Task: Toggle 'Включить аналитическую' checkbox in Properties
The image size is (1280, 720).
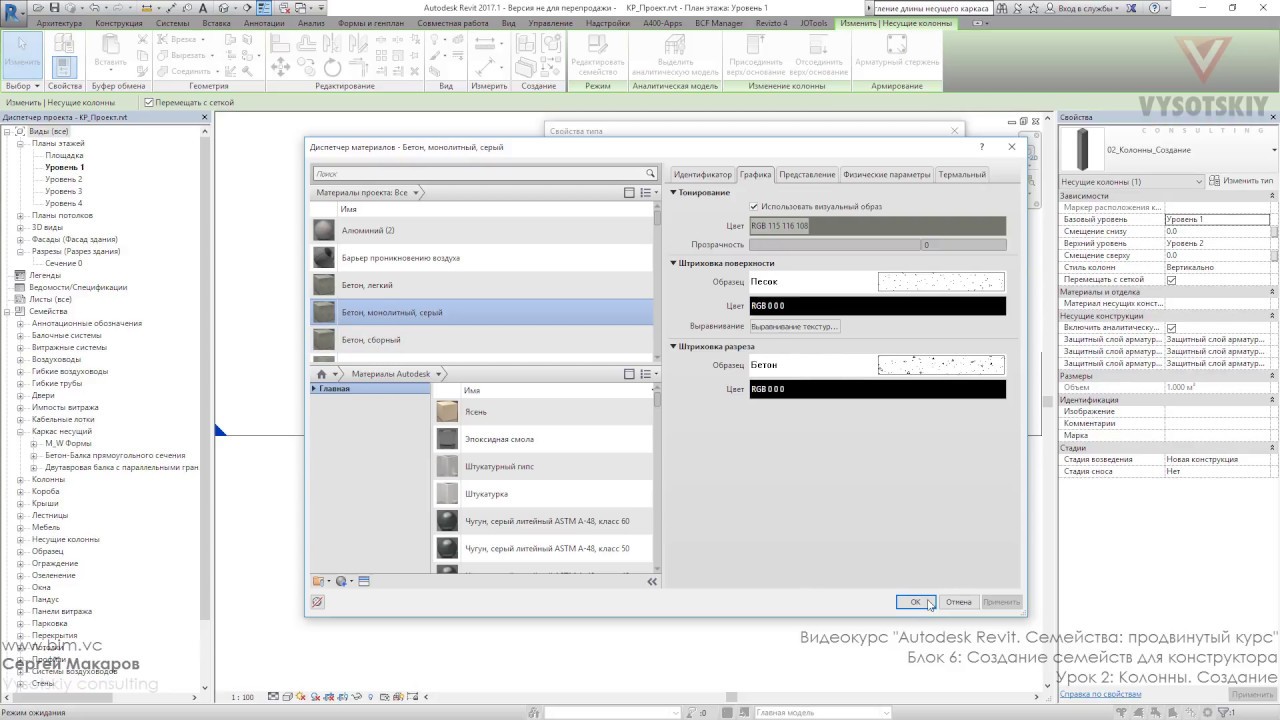Action: pyautogui.click(x=1171, y=328)
